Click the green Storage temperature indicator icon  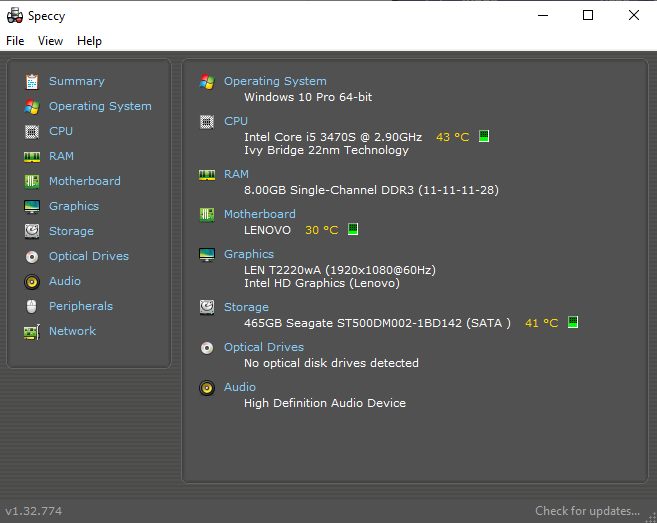click(x=573, y=323)
